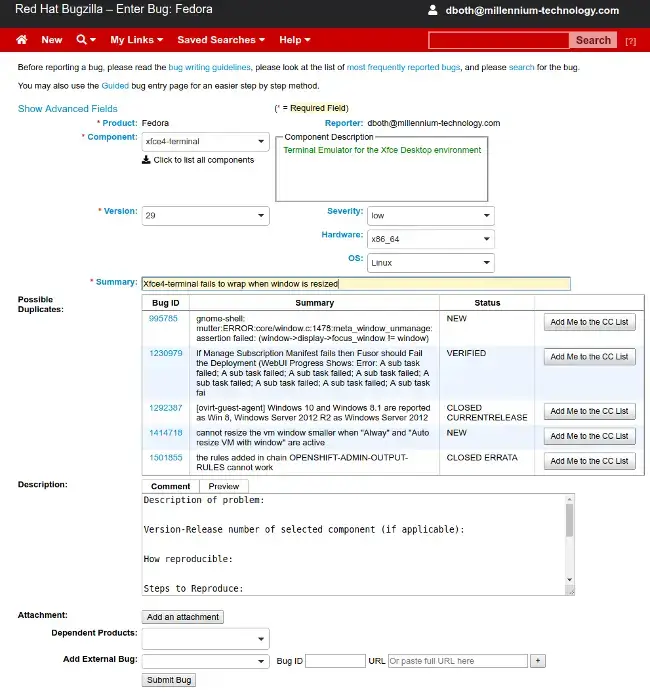The width and height of the screenshot is (650, 692).
Task: Open the My Links menu
Action: [x=136, y=40]
